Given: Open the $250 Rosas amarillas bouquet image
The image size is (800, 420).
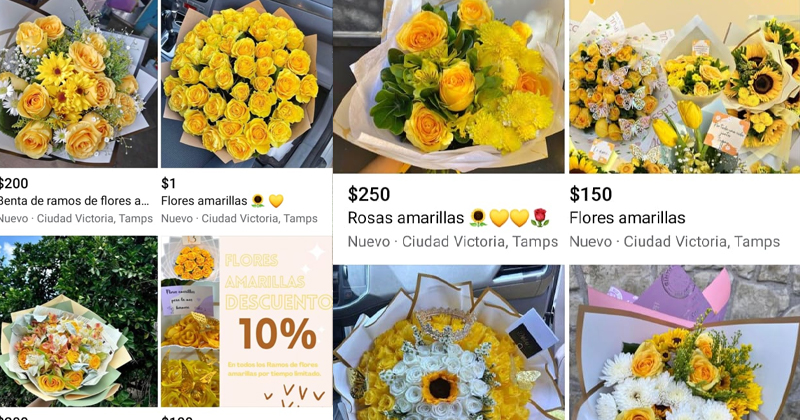Looking at the screenshot, I should point(448,86).
